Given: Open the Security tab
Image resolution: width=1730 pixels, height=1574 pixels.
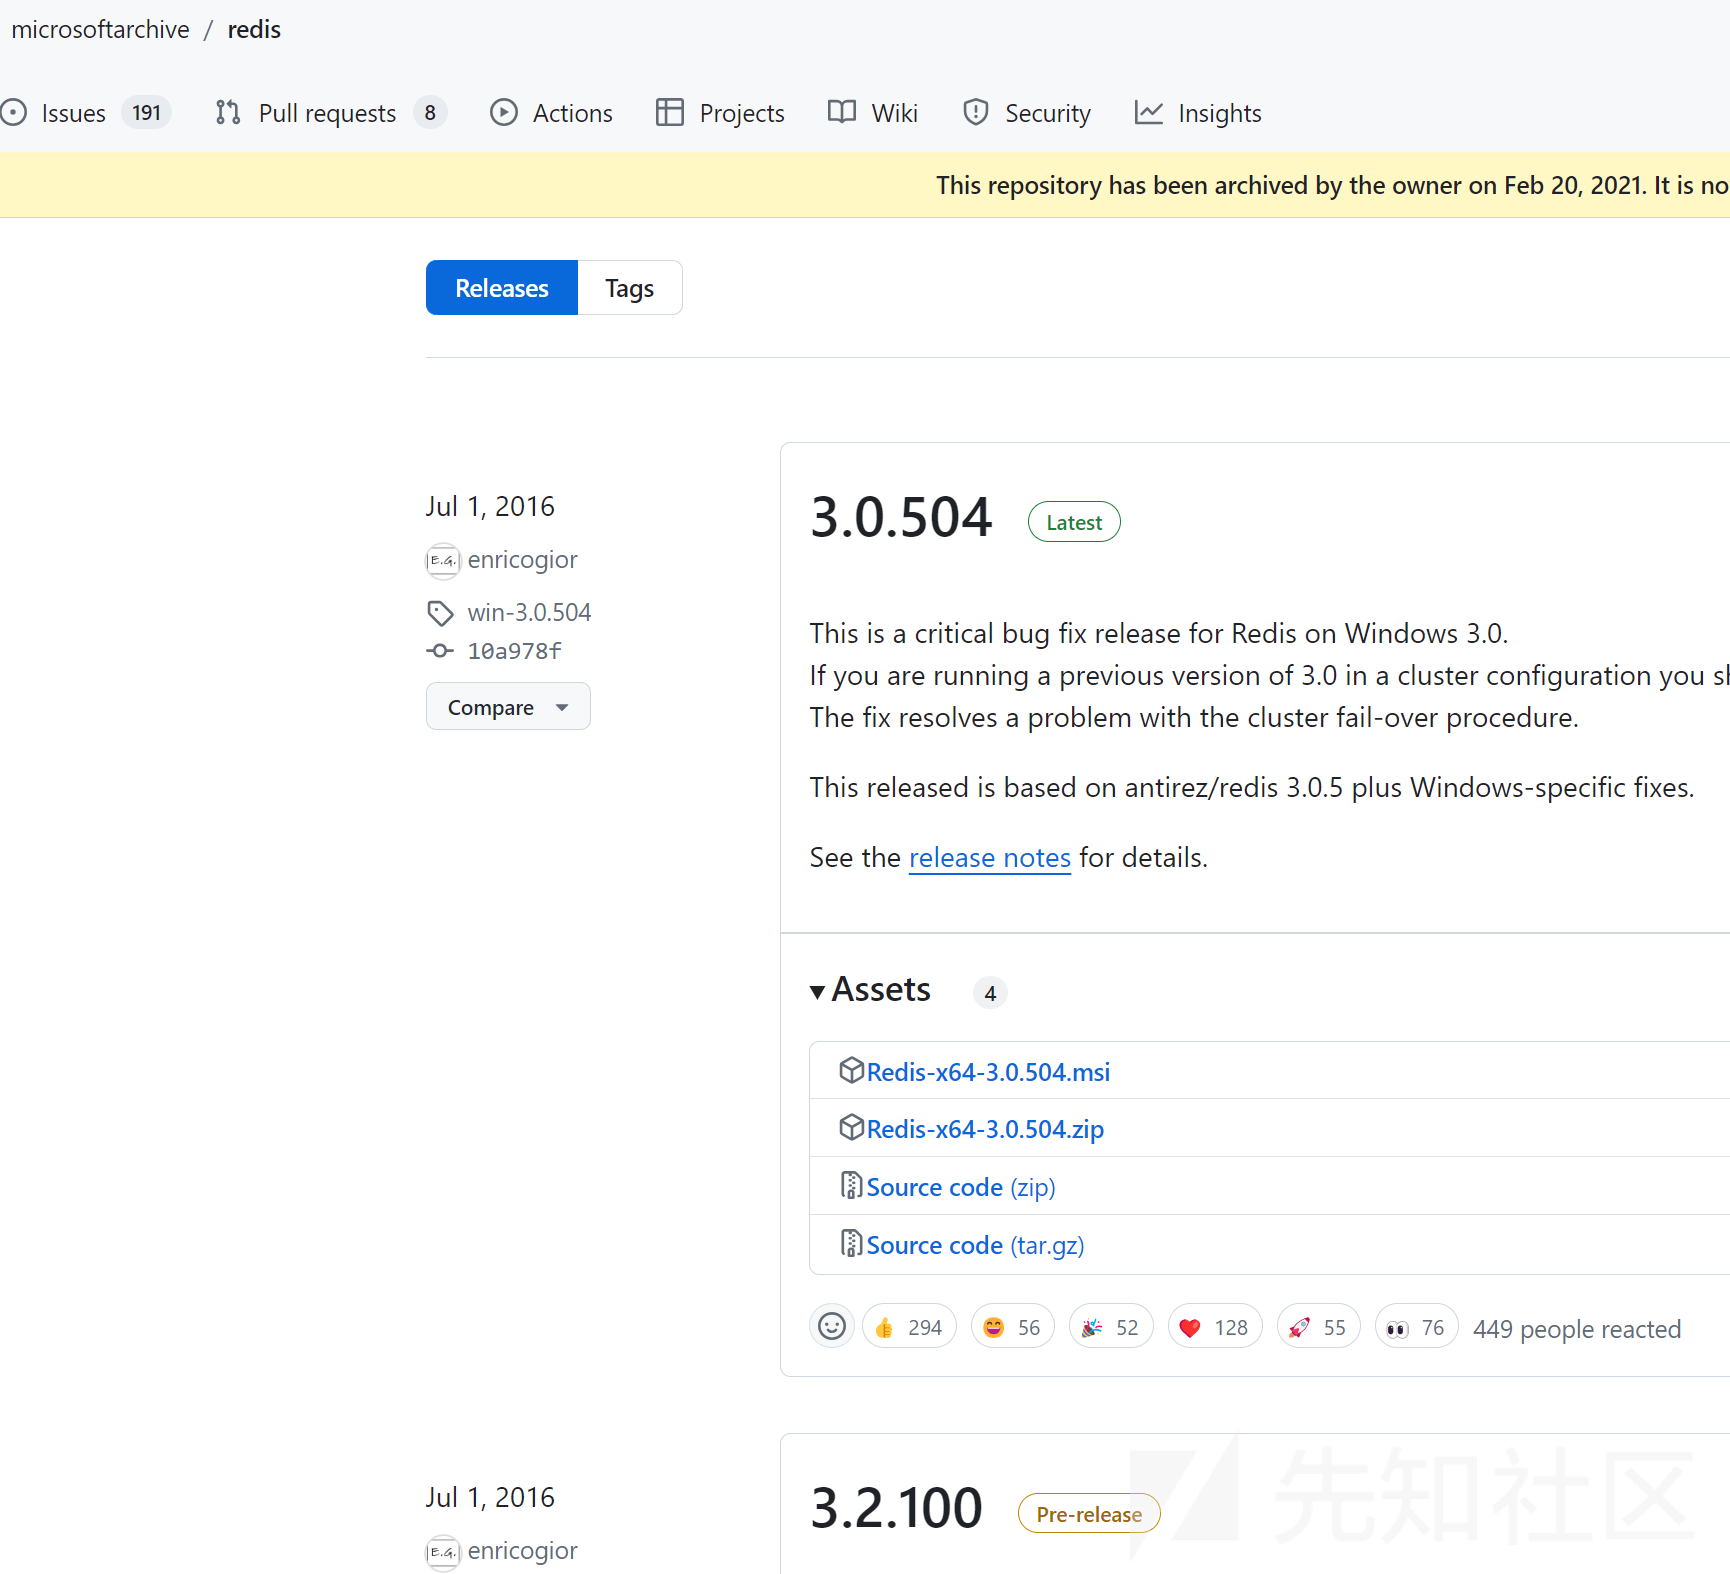Looking at the screenshot, I should point(1027,113).
